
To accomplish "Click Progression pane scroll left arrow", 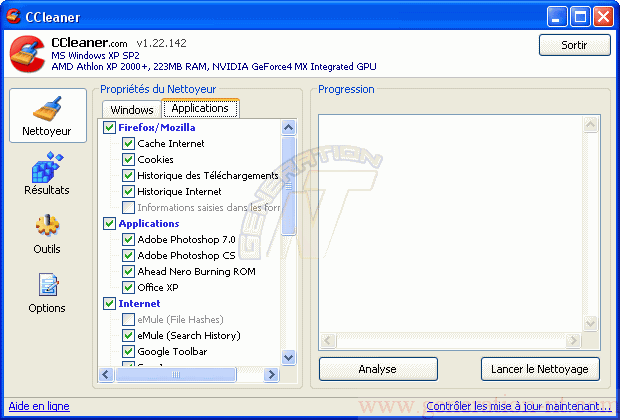I will (328, 341).
